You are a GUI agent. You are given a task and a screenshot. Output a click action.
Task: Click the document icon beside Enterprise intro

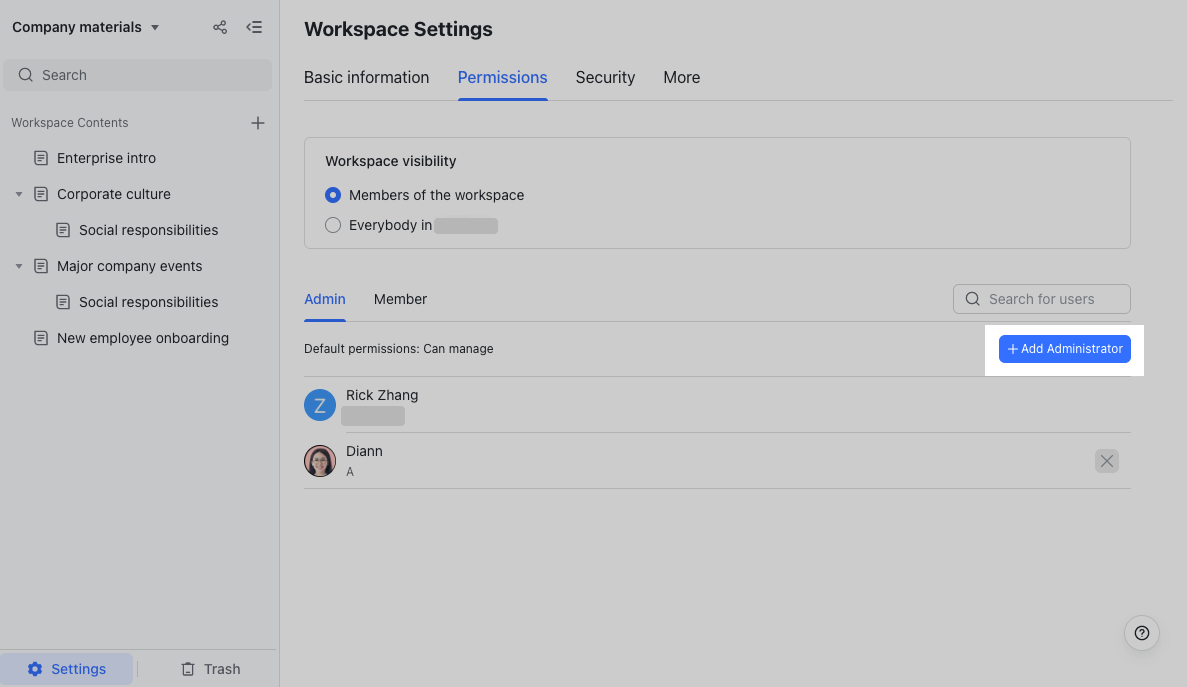40,157
